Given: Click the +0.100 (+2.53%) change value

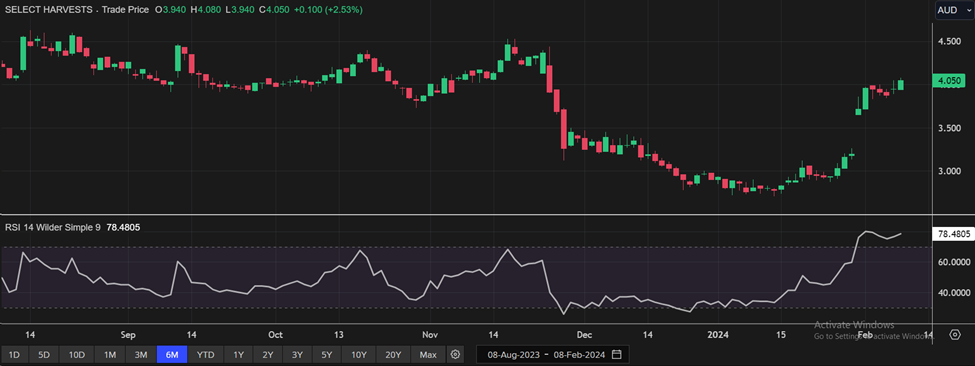Looking at the screenshot, I should 328,10.
